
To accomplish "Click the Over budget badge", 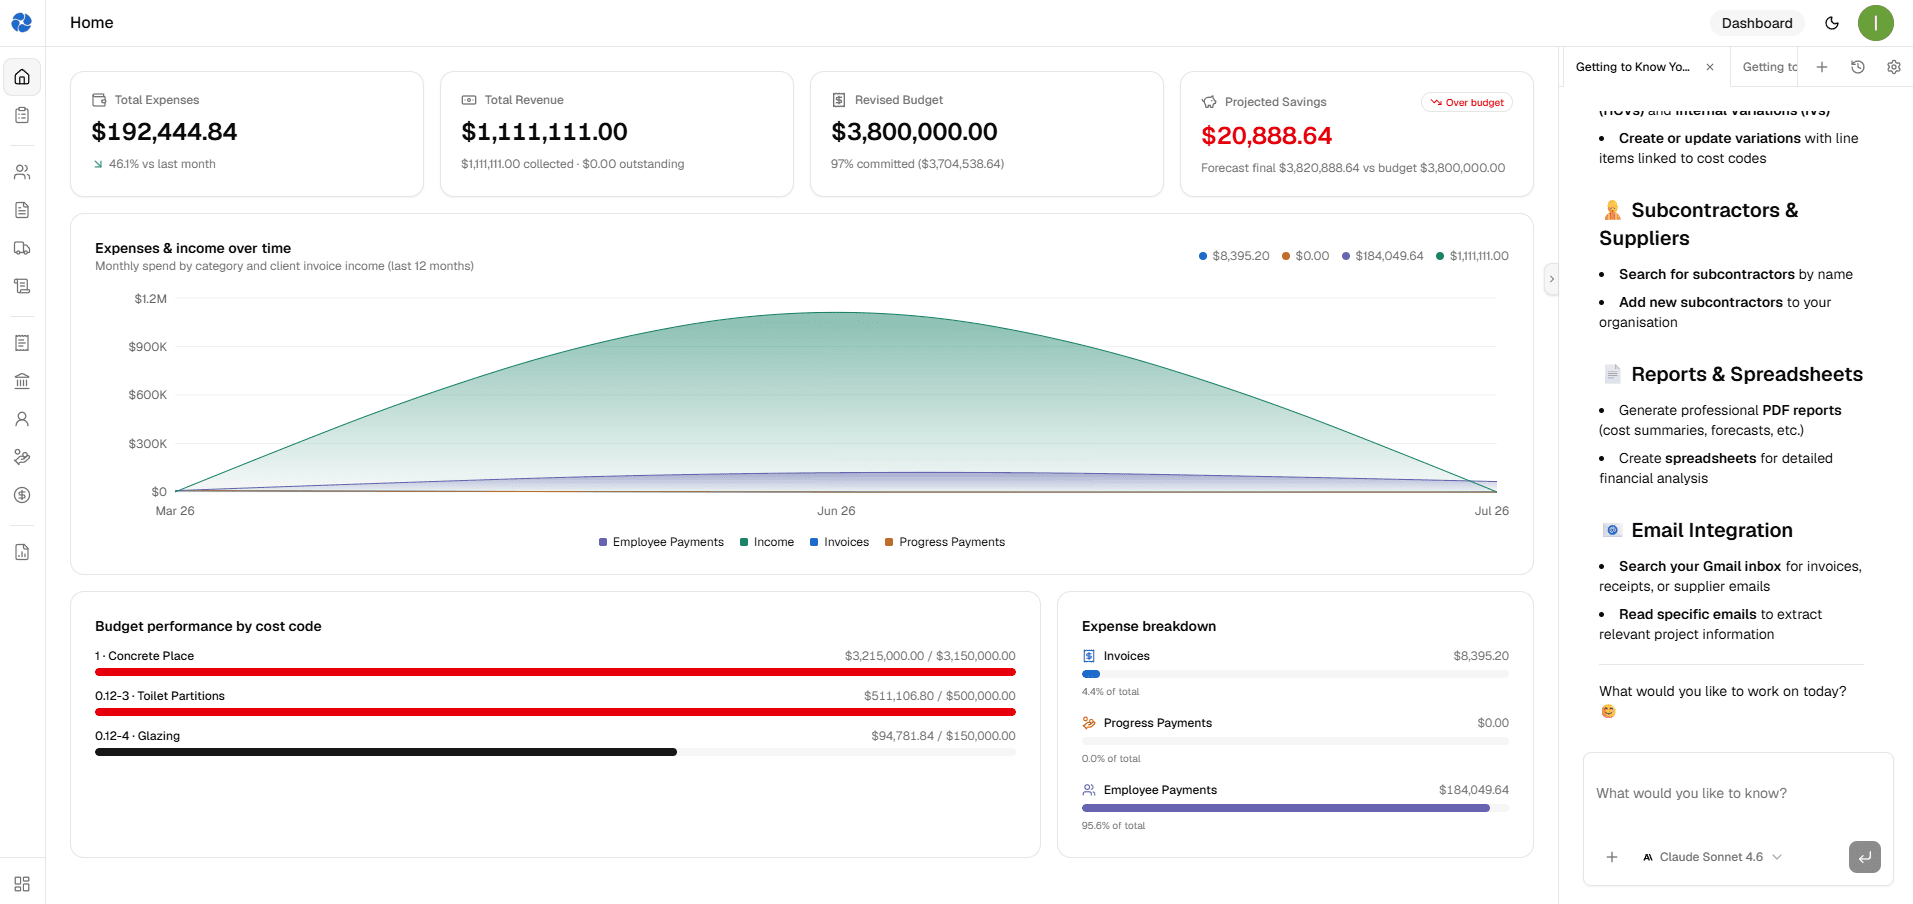I will [x=1467, y=102].
